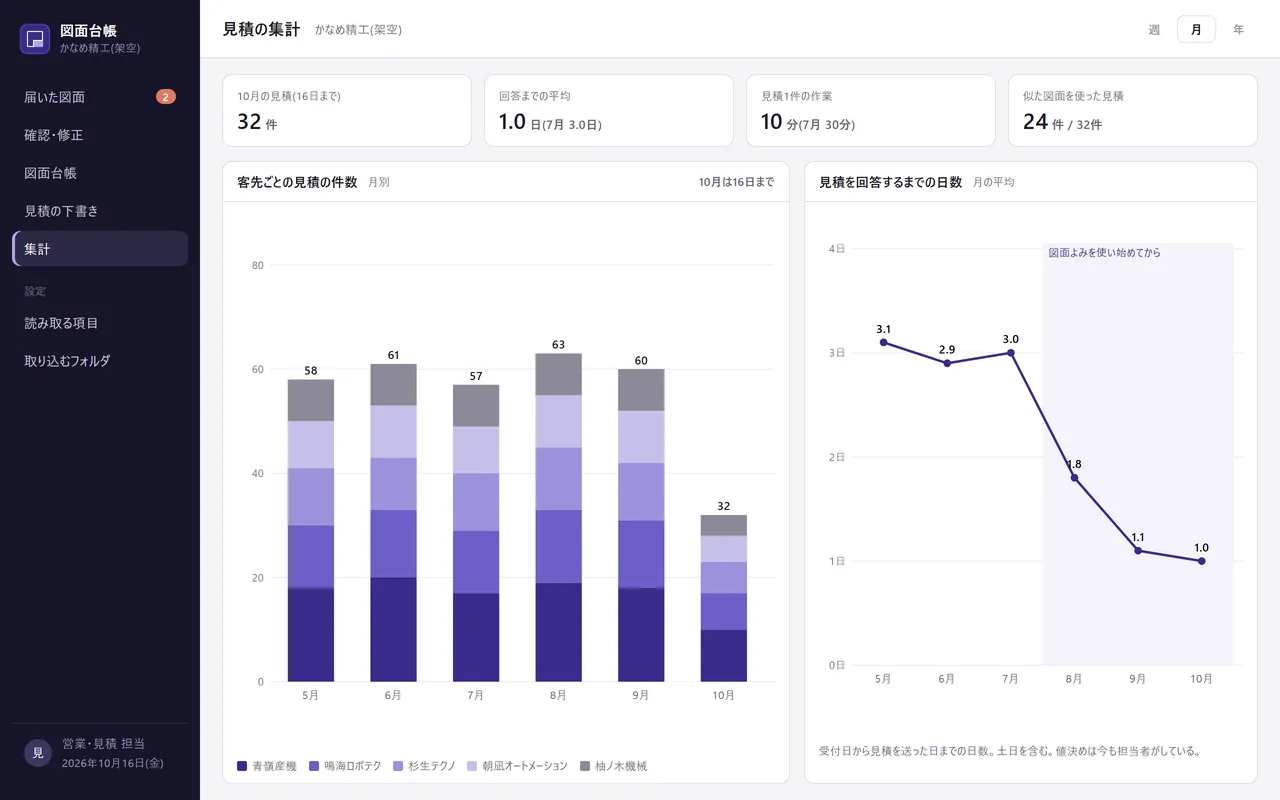Click the 青嶺産機 legend color swatch
1280x800 pixels.
click(x=242, y=766)
